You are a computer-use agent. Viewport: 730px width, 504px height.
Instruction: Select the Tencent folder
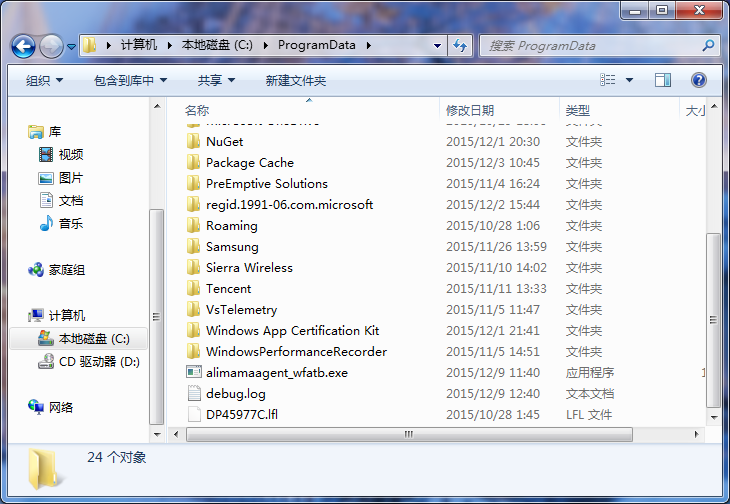(228, 288)
